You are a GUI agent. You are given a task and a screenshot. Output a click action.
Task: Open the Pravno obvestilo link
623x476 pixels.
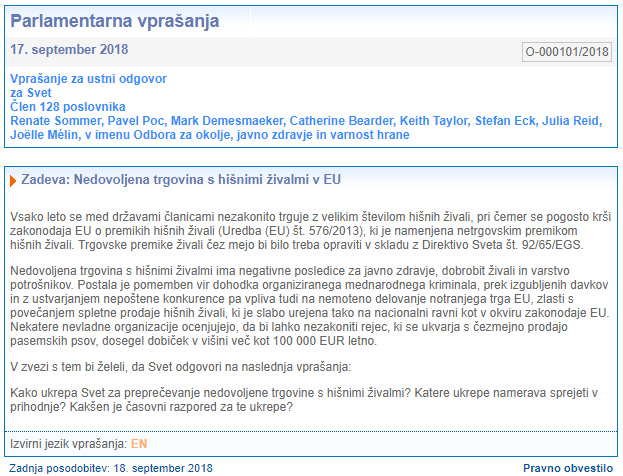pyautogui.click(x=568, y=468)
